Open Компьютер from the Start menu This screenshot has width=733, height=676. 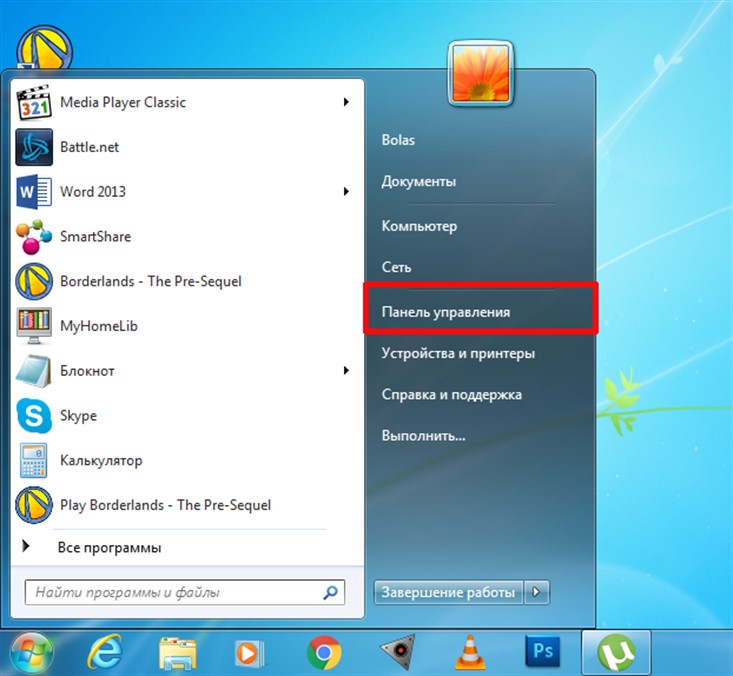(419, 226)
